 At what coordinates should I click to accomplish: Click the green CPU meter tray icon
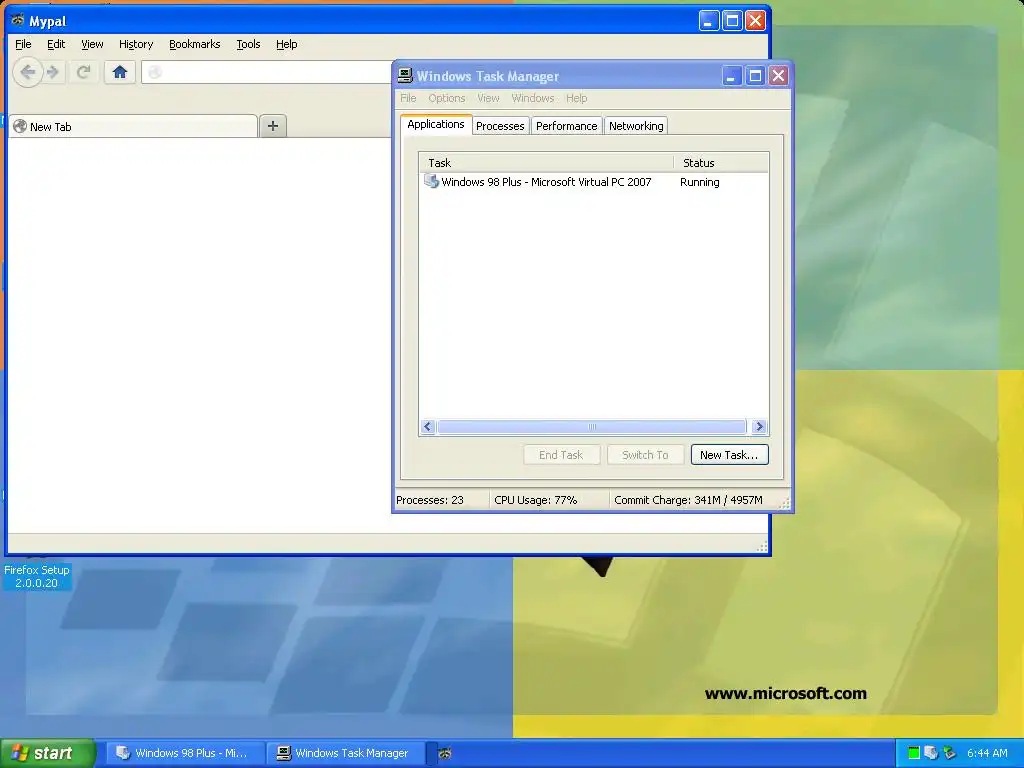click(914, 753)
